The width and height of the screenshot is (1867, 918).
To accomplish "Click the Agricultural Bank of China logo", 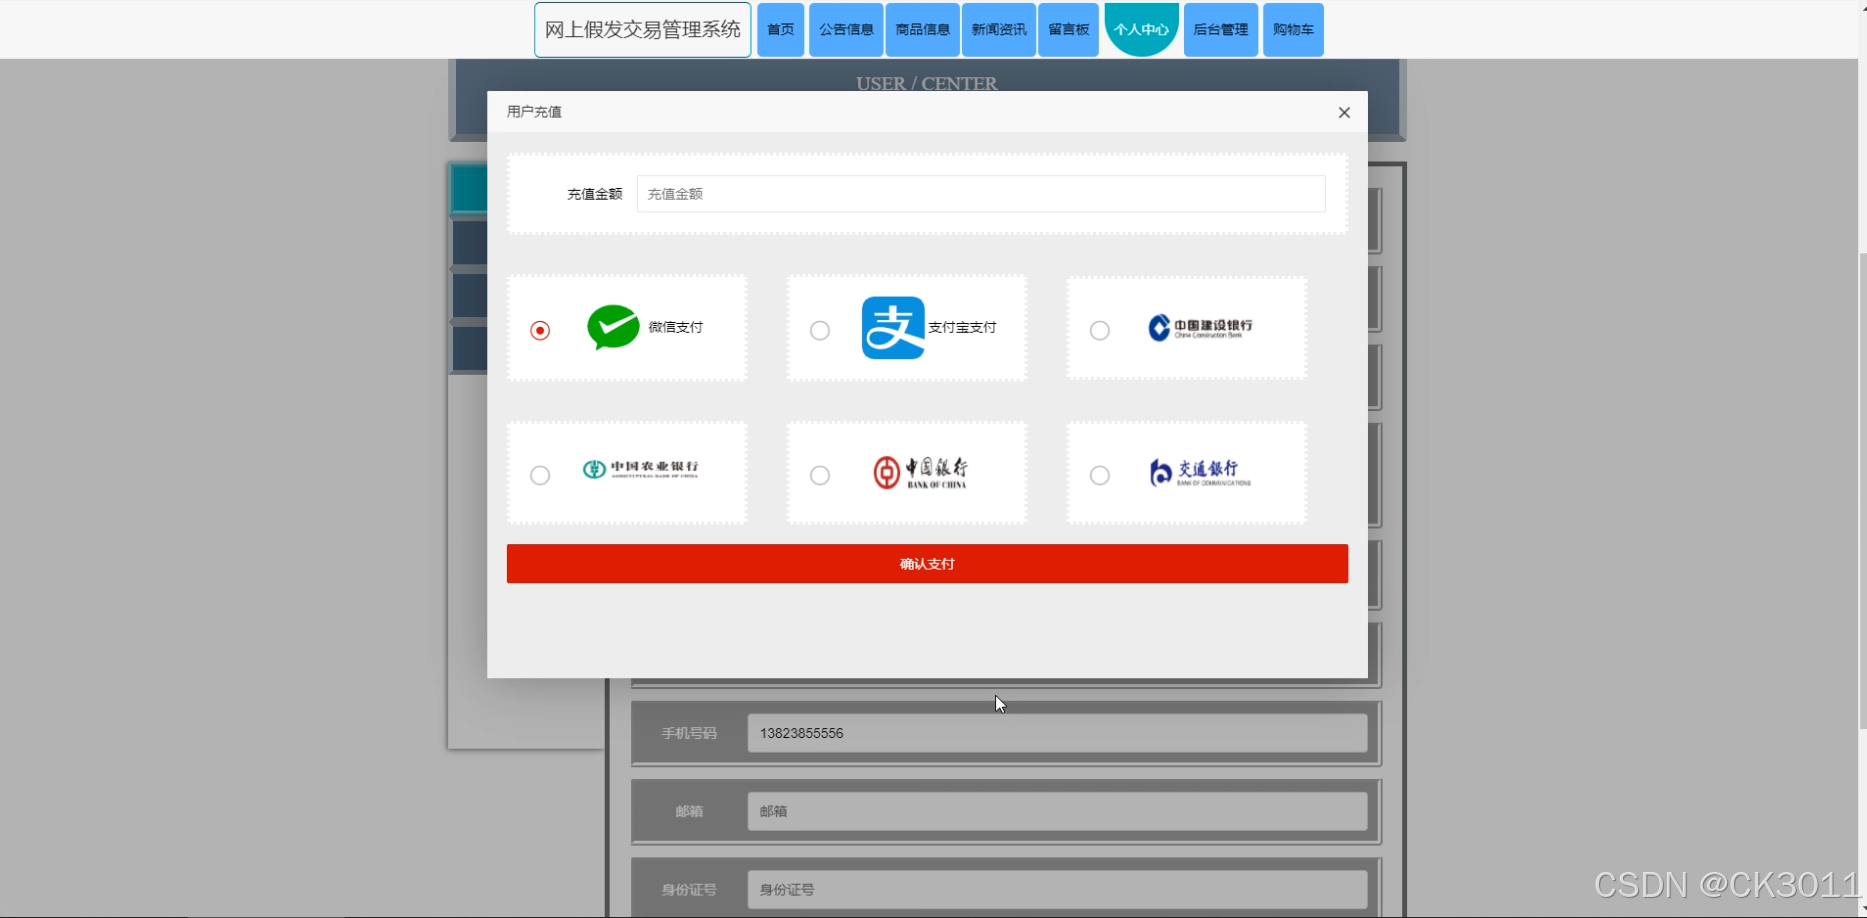I will (x=641, y=469).
